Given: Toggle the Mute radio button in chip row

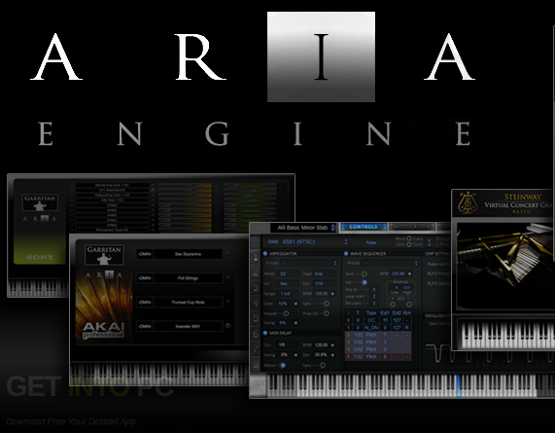Looking at the screenshot, I should 409,239.
